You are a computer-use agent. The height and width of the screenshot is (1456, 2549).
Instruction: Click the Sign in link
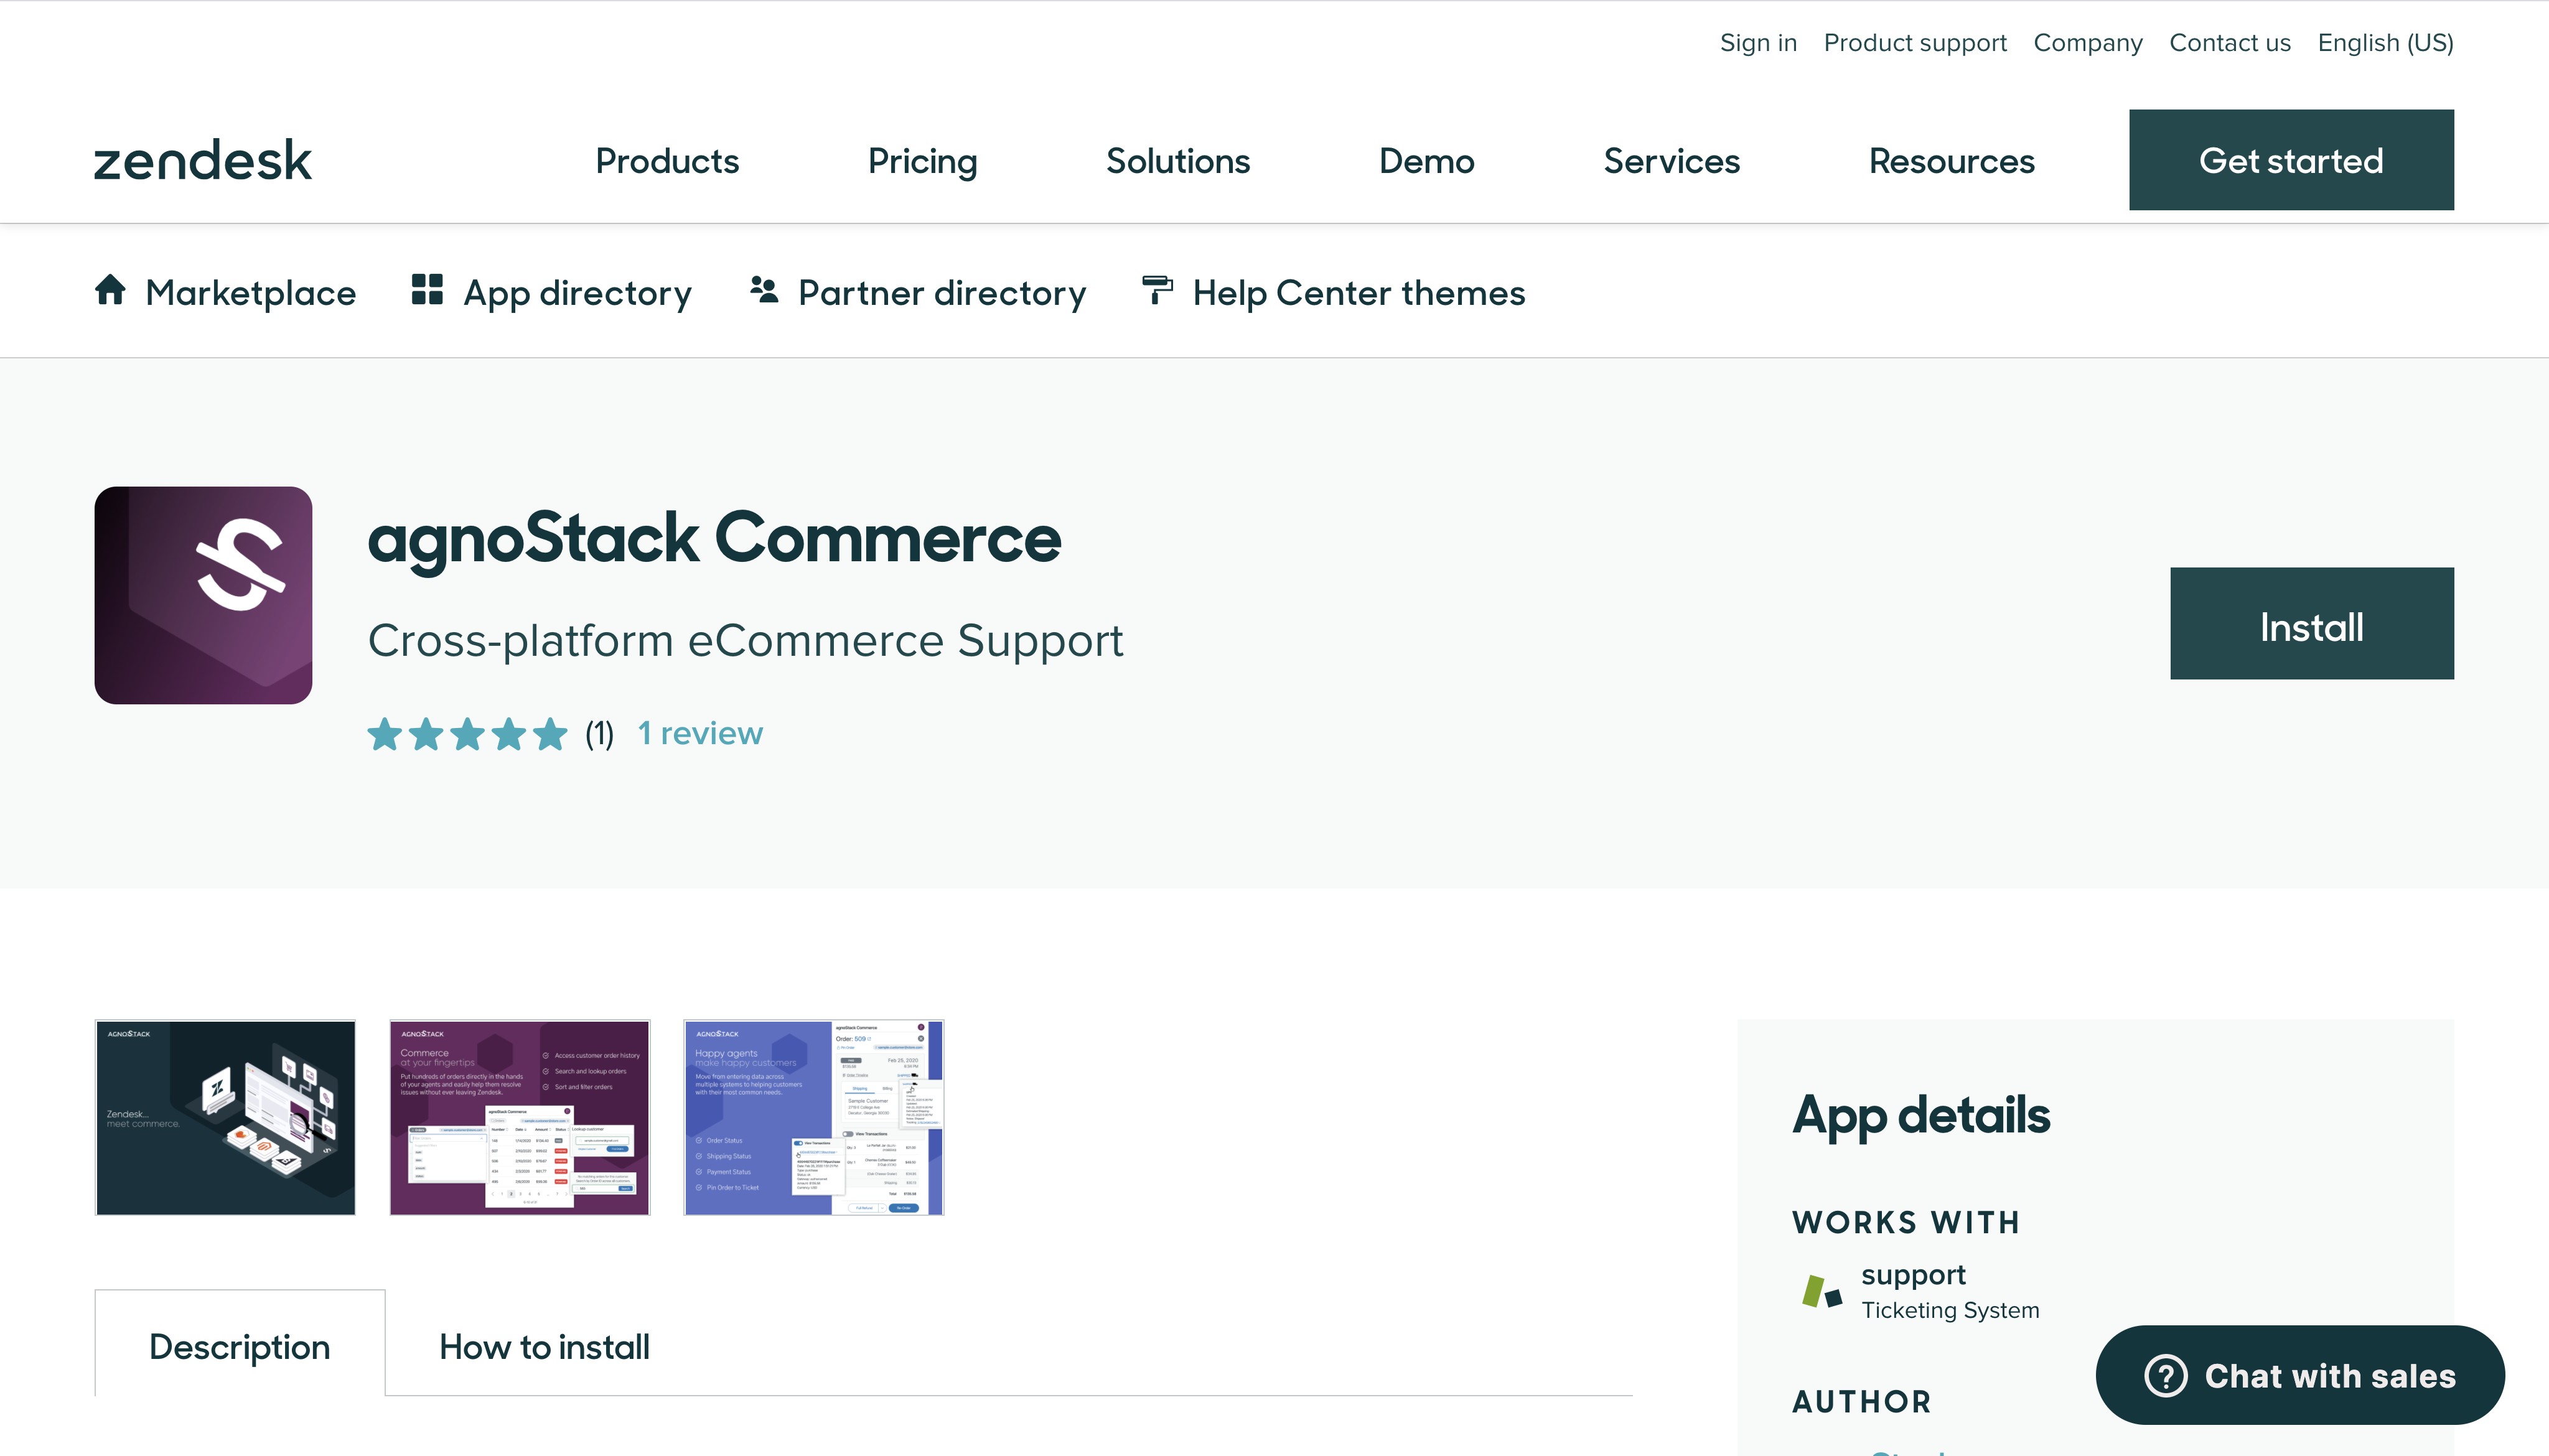pos(1758,43)
